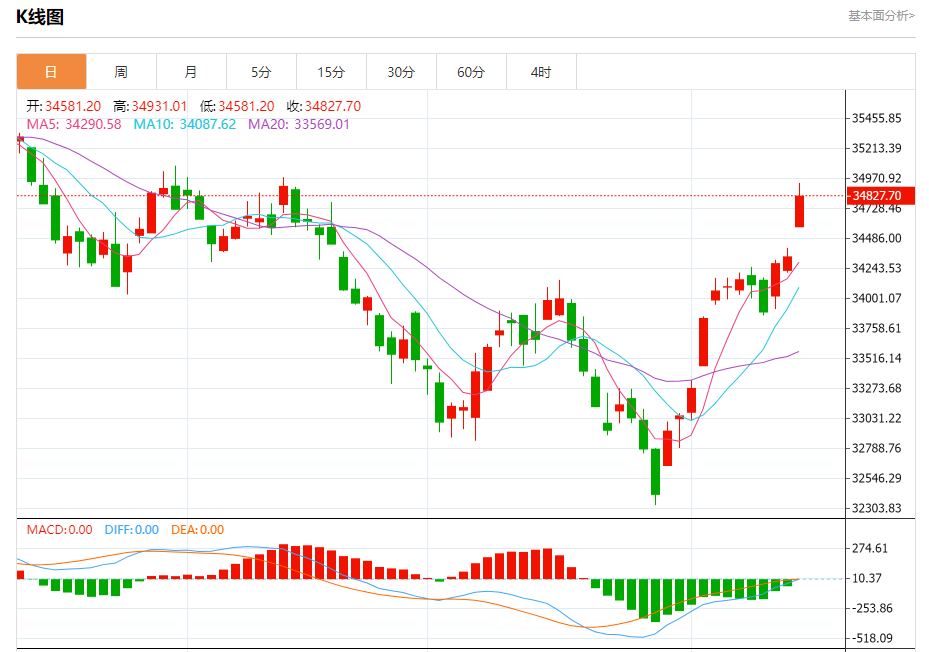Click the 33758.61 price axis label
The height and width of the screenshot is (652, 929).
coord(876,328)
